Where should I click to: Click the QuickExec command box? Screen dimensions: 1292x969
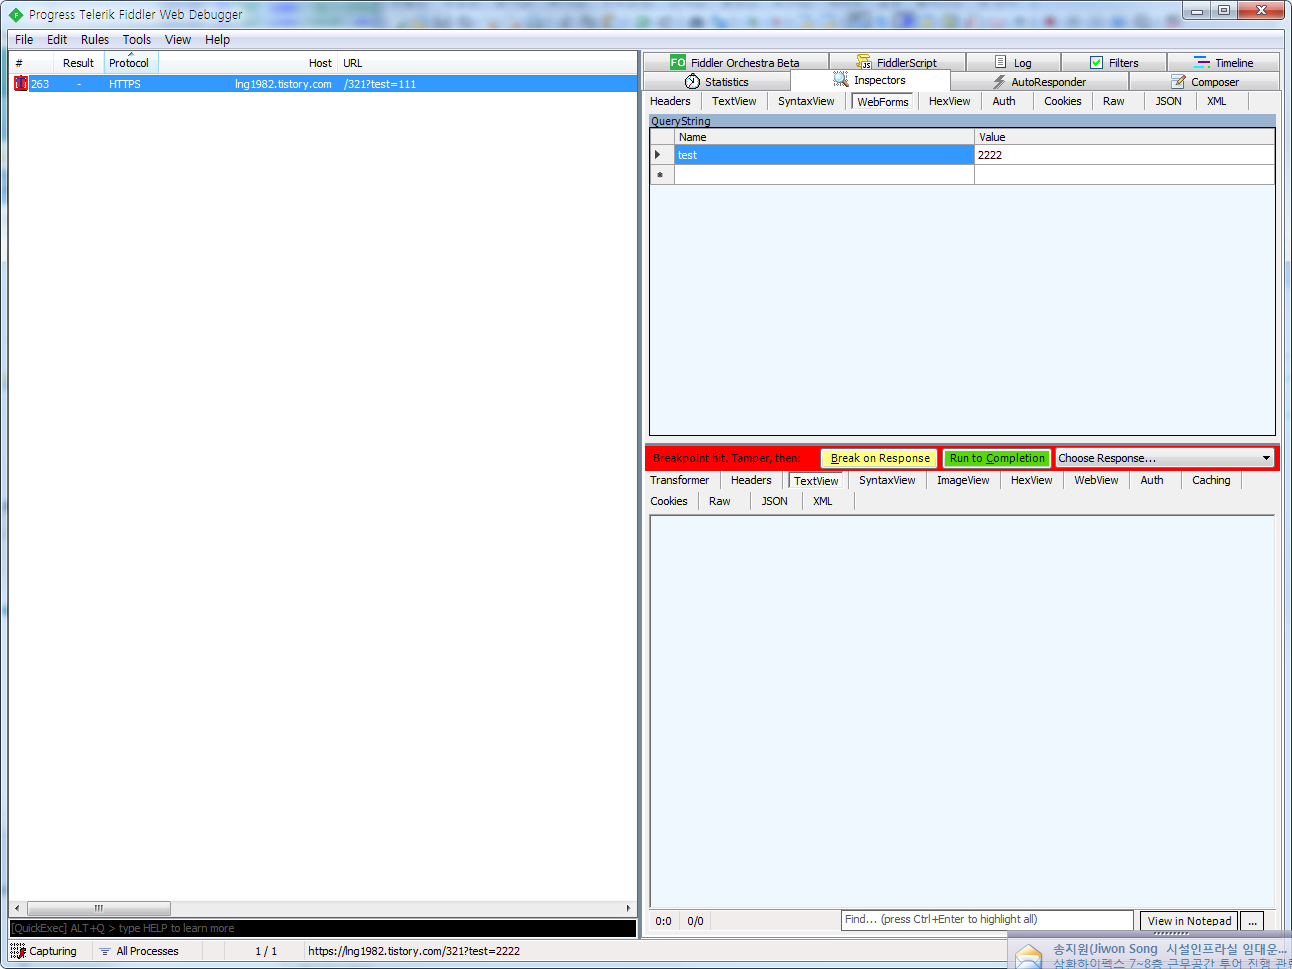322,928
